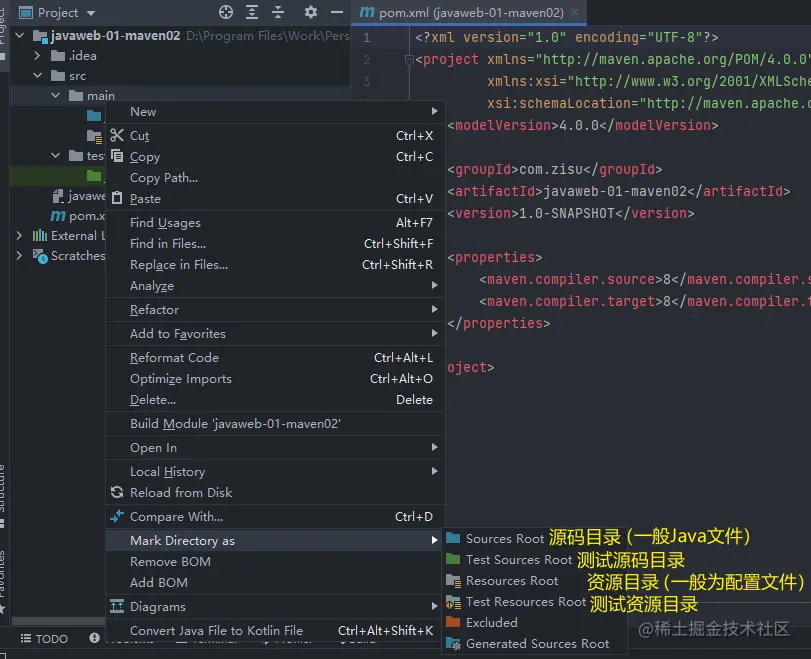Select Reformat Code entry
The height and width of the screenshot is (659, 811).
(275, 357)
